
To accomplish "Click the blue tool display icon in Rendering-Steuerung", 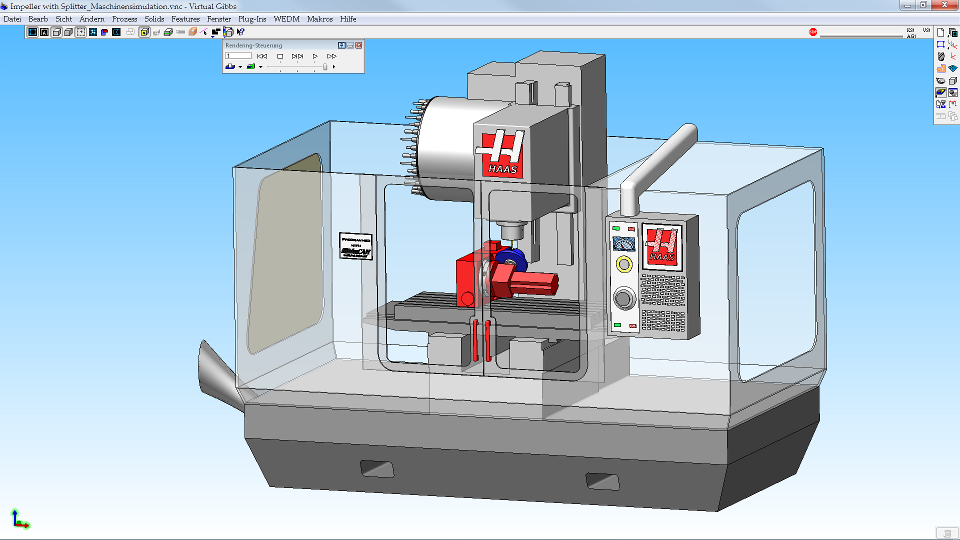I will [230, 66].
